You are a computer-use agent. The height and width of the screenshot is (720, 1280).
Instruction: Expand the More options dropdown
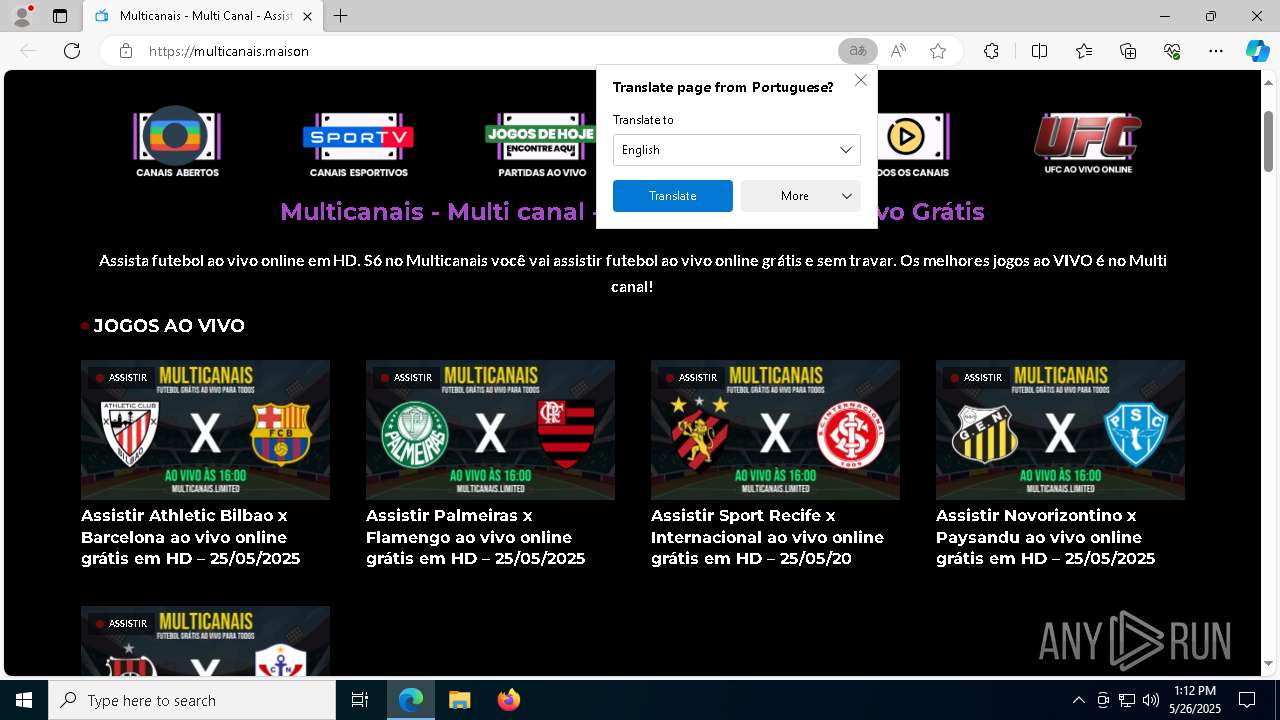click(801, 196)
